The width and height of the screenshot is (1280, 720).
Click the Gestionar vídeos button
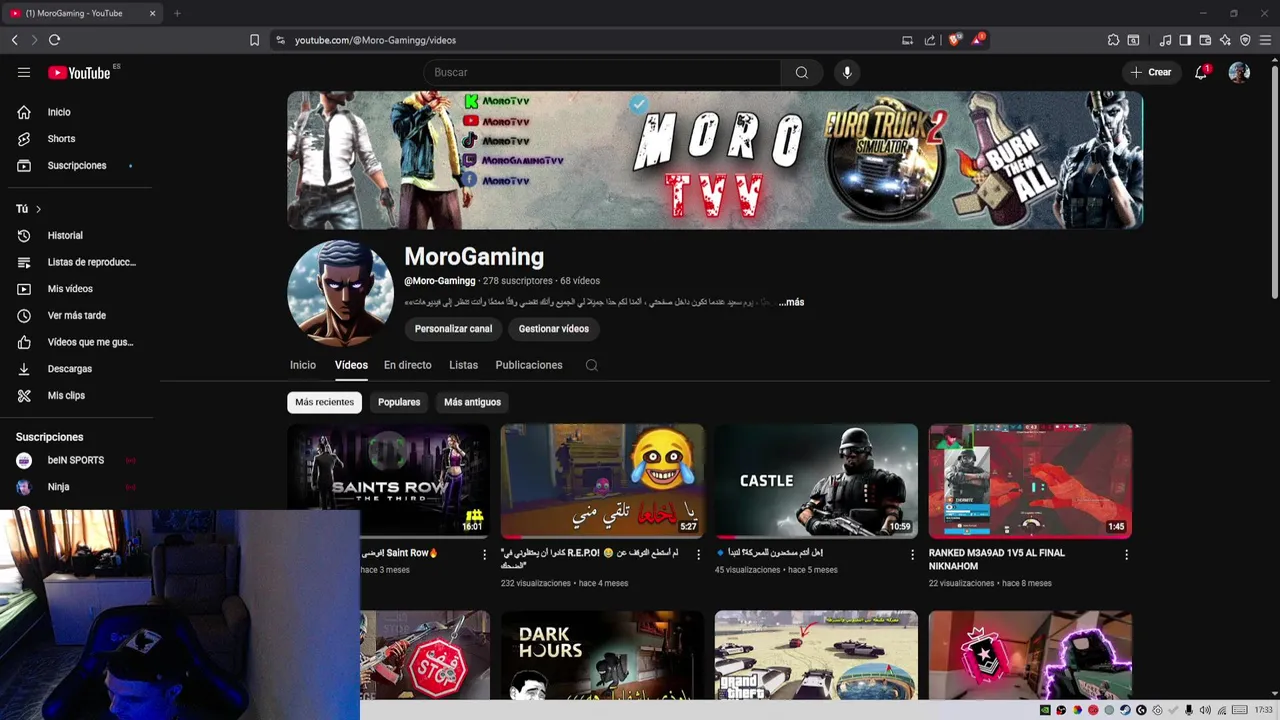coord(553,329)
